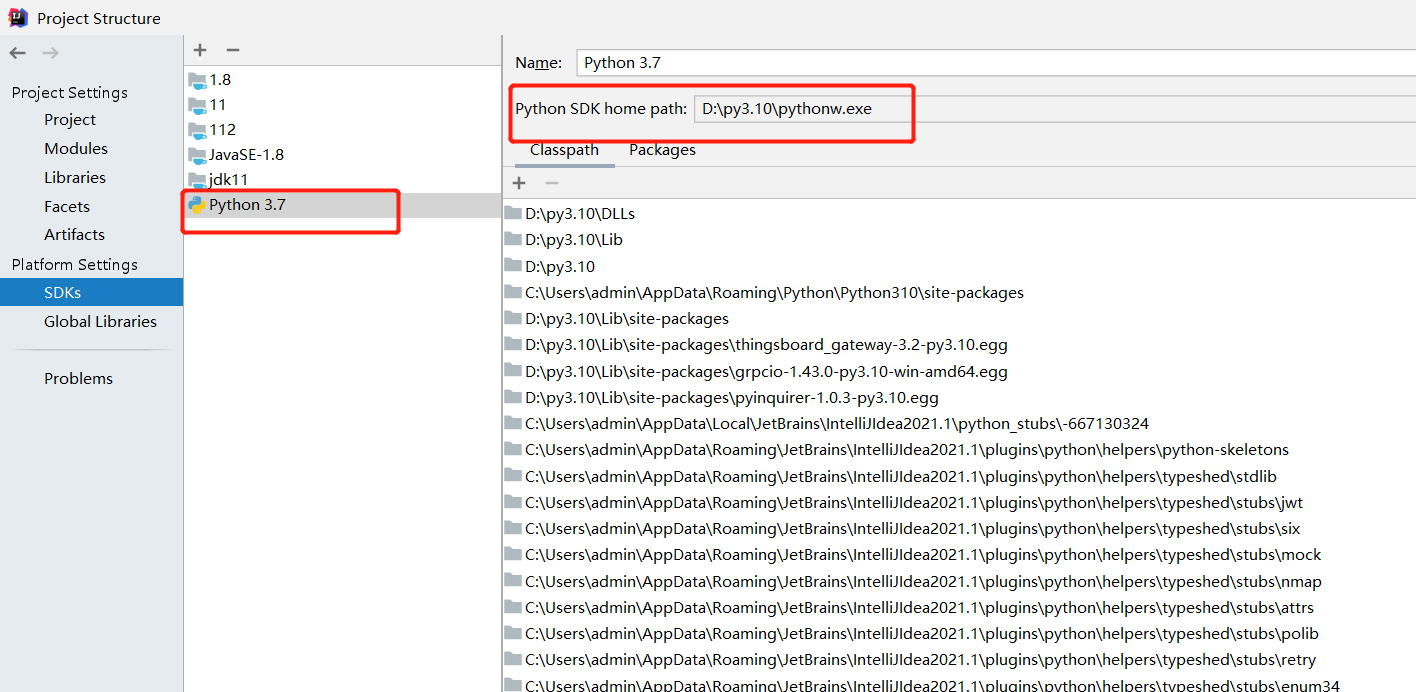This screenshot has height=692, width=1416.
Task: Select Global Libraries under Platform Settings
Action: [x=100, y=321]
